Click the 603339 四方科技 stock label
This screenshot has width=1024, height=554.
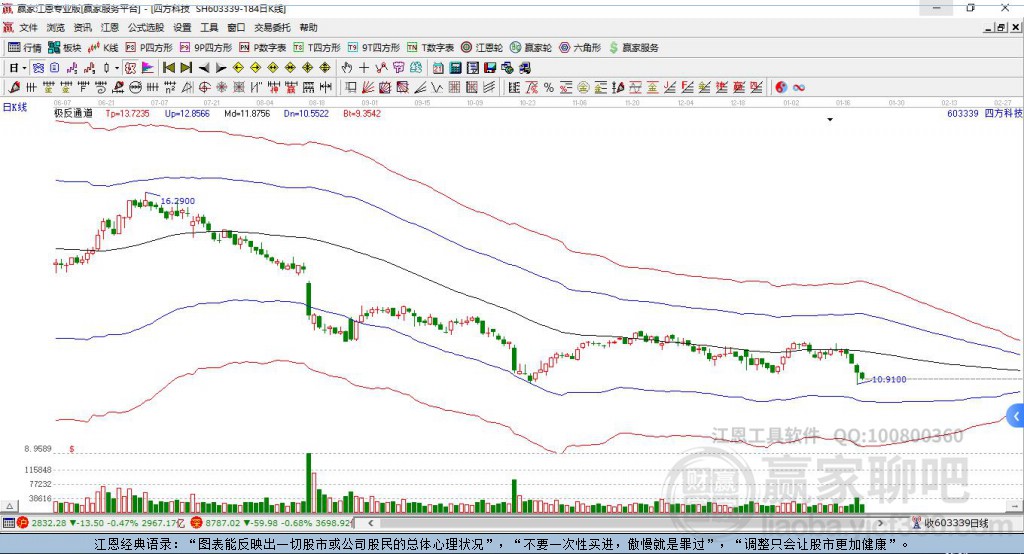coord(985,114)
